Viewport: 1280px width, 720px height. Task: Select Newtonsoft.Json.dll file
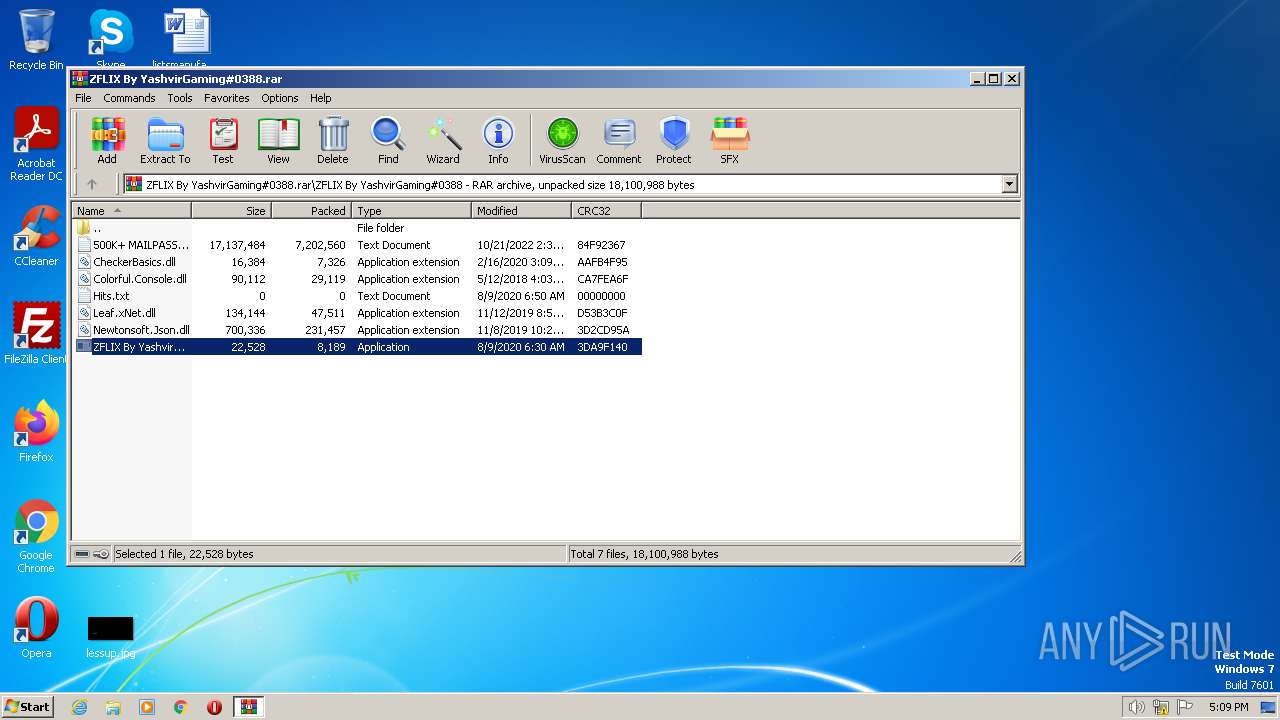[357, 330]
